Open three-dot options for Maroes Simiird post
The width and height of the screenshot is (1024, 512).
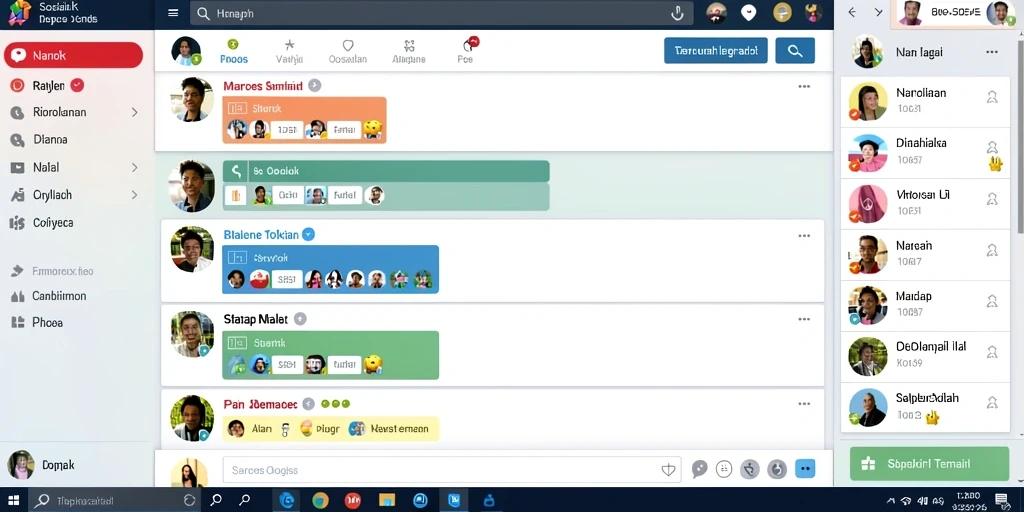pos(804,86)
